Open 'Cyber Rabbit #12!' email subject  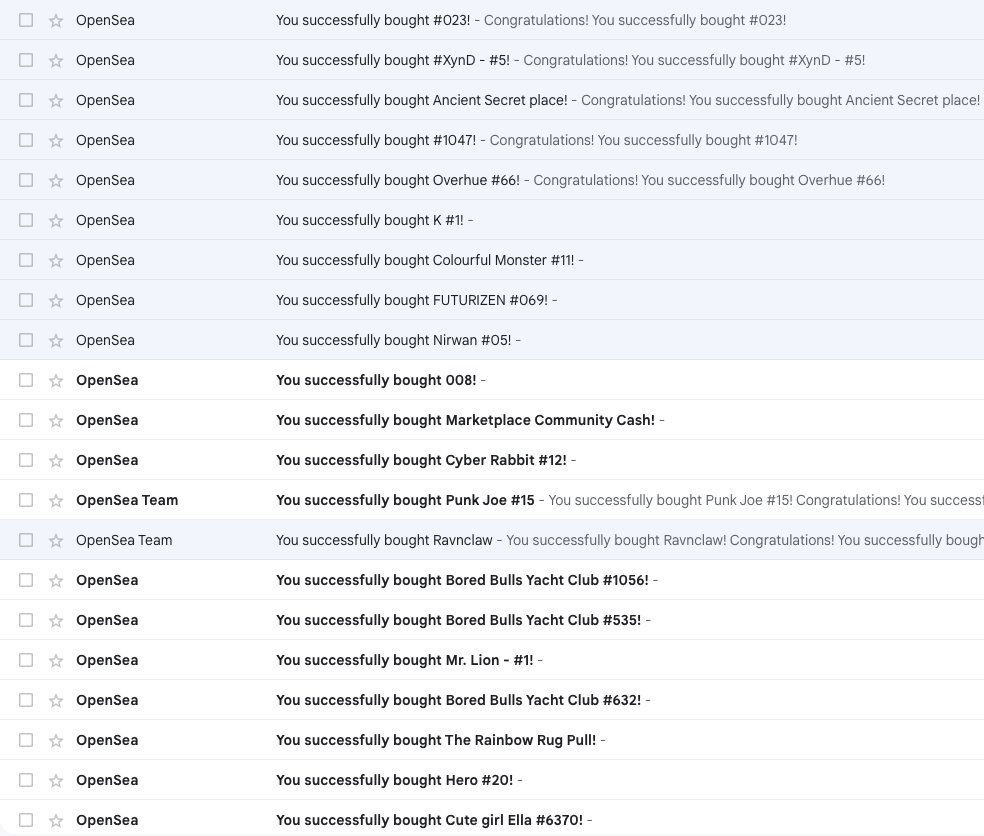(421, 460)
